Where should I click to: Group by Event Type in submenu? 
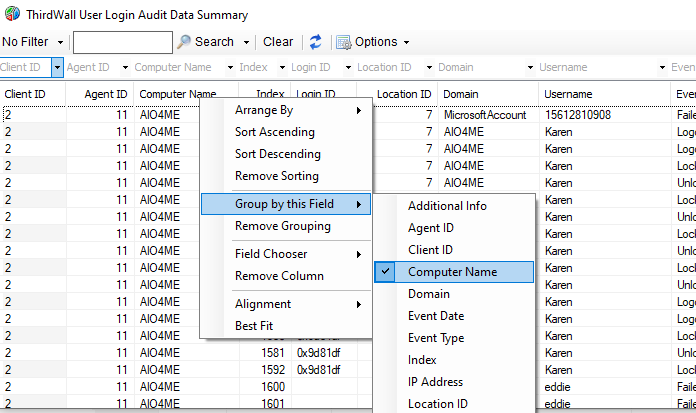click(454, 338)
